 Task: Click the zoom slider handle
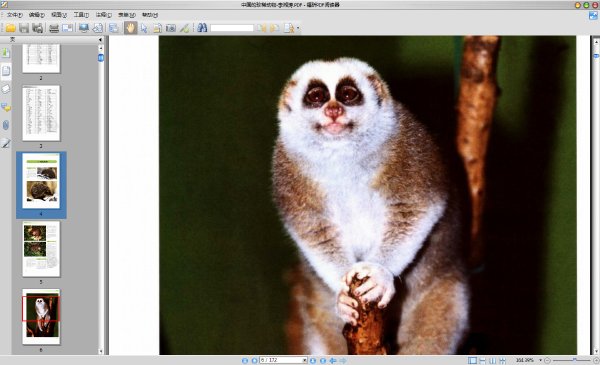pos(574,360)
